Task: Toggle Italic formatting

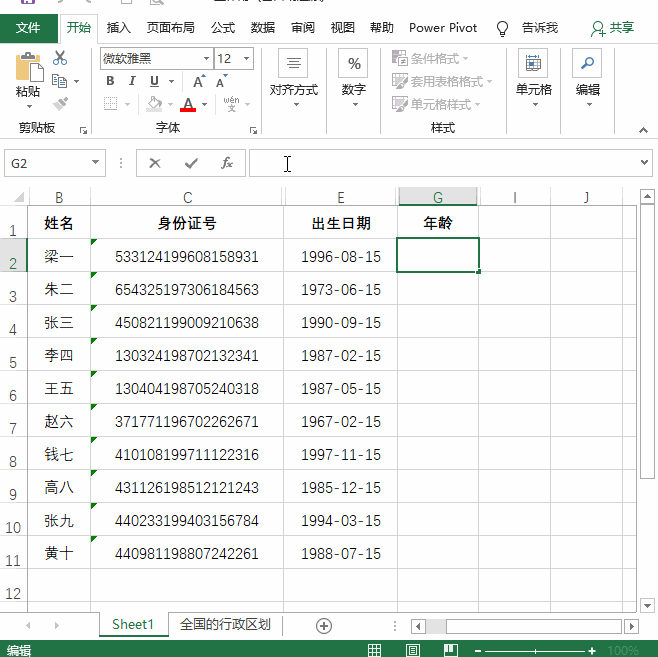Action: 132,81
